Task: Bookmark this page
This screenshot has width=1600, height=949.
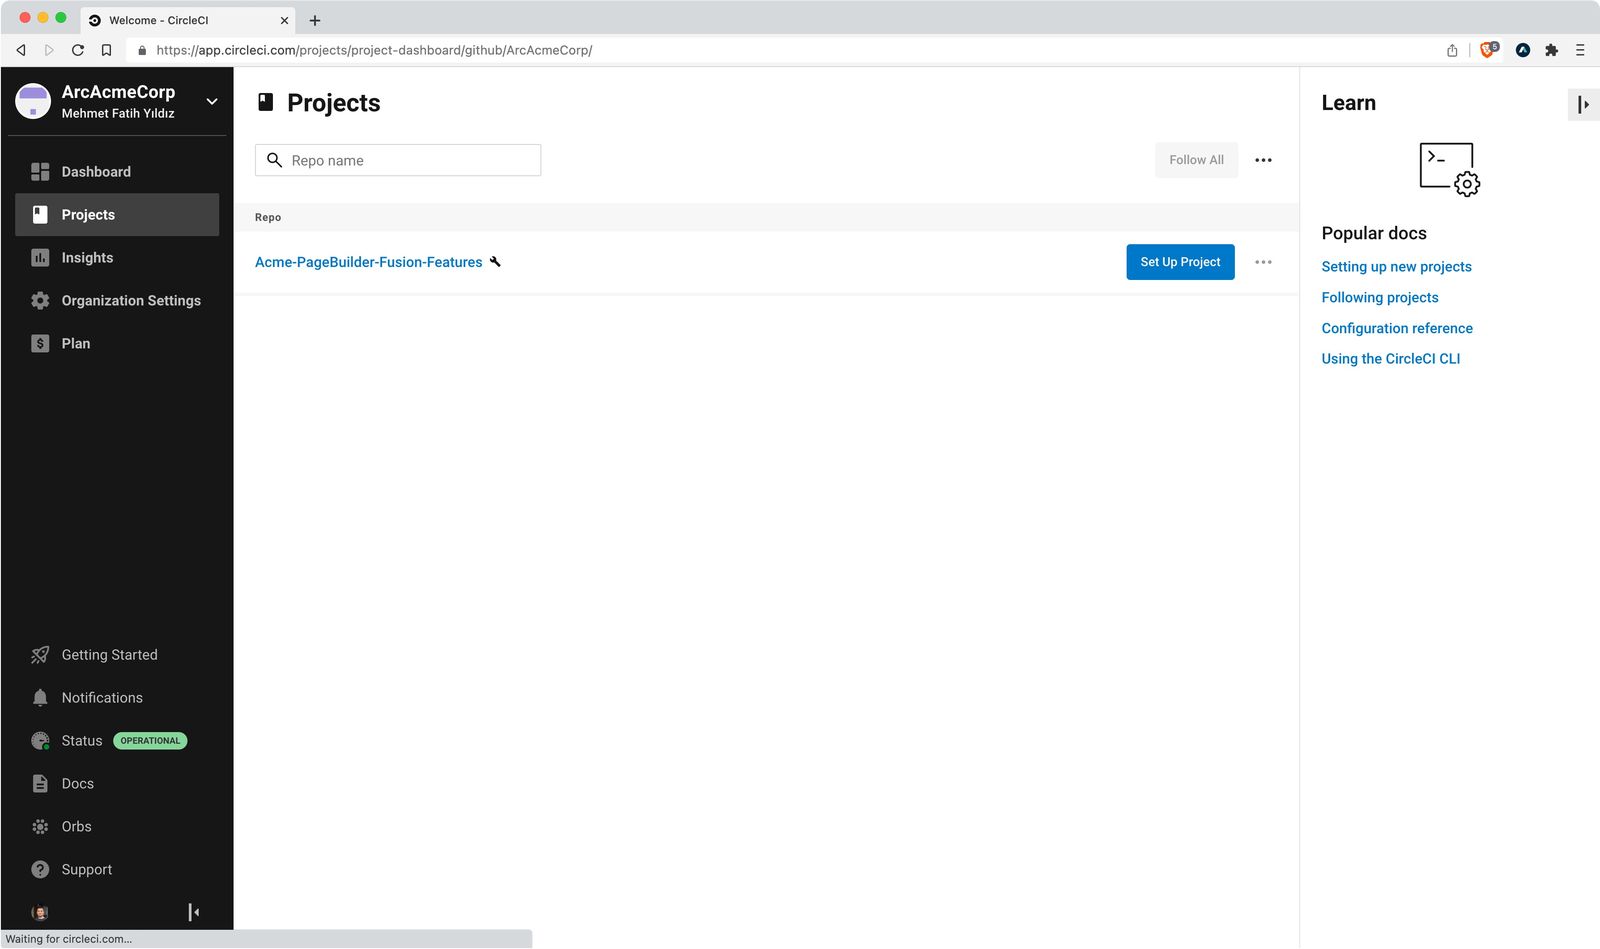Action: (x=106, y=50)
